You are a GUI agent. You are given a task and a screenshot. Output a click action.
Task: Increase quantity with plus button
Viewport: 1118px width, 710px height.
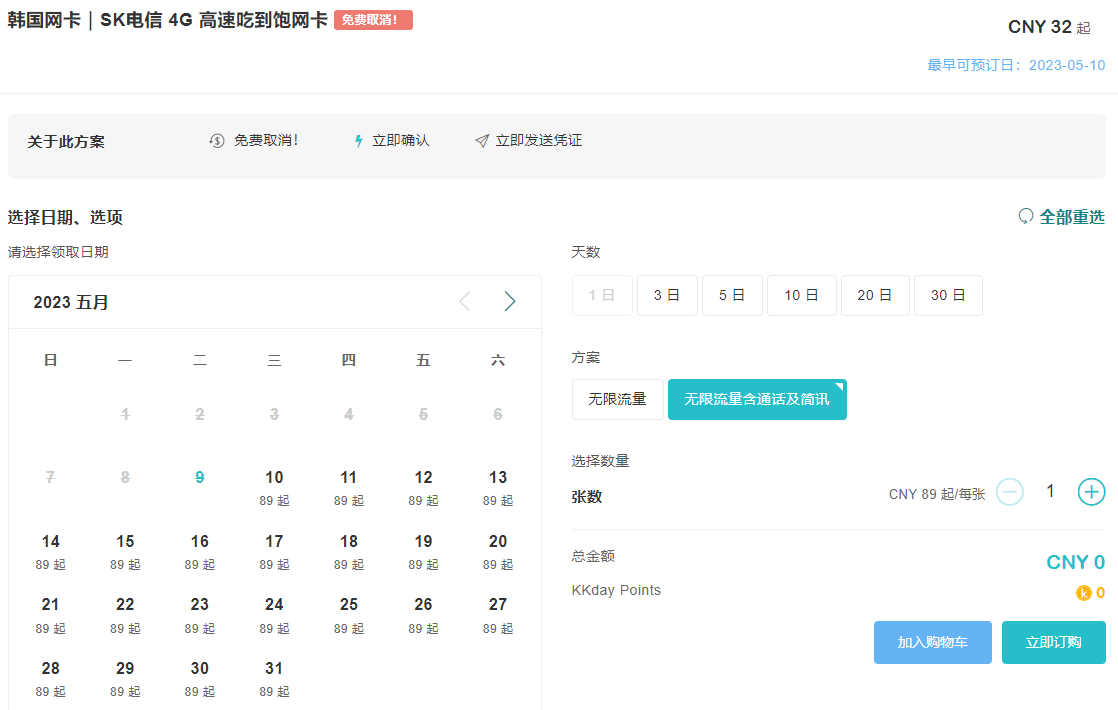click(x=1091, y=492)
